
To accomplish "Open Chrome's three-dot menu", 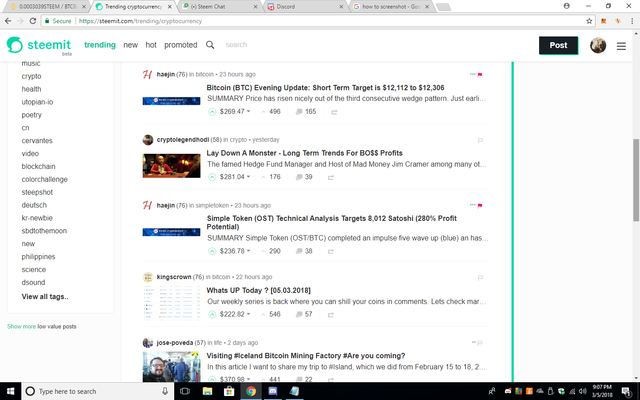I will (x=632, y=21).
